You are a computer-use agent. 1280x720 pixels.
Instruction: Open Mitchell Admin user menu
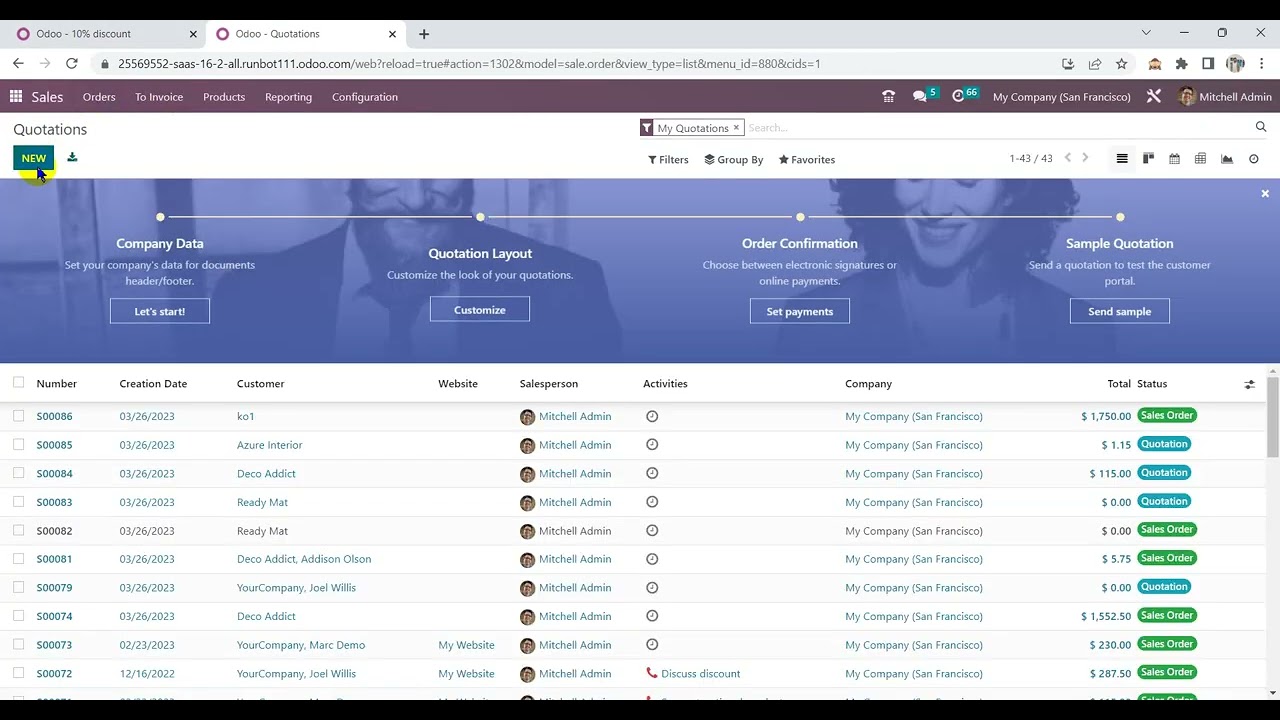click(x=1225, y=97)
